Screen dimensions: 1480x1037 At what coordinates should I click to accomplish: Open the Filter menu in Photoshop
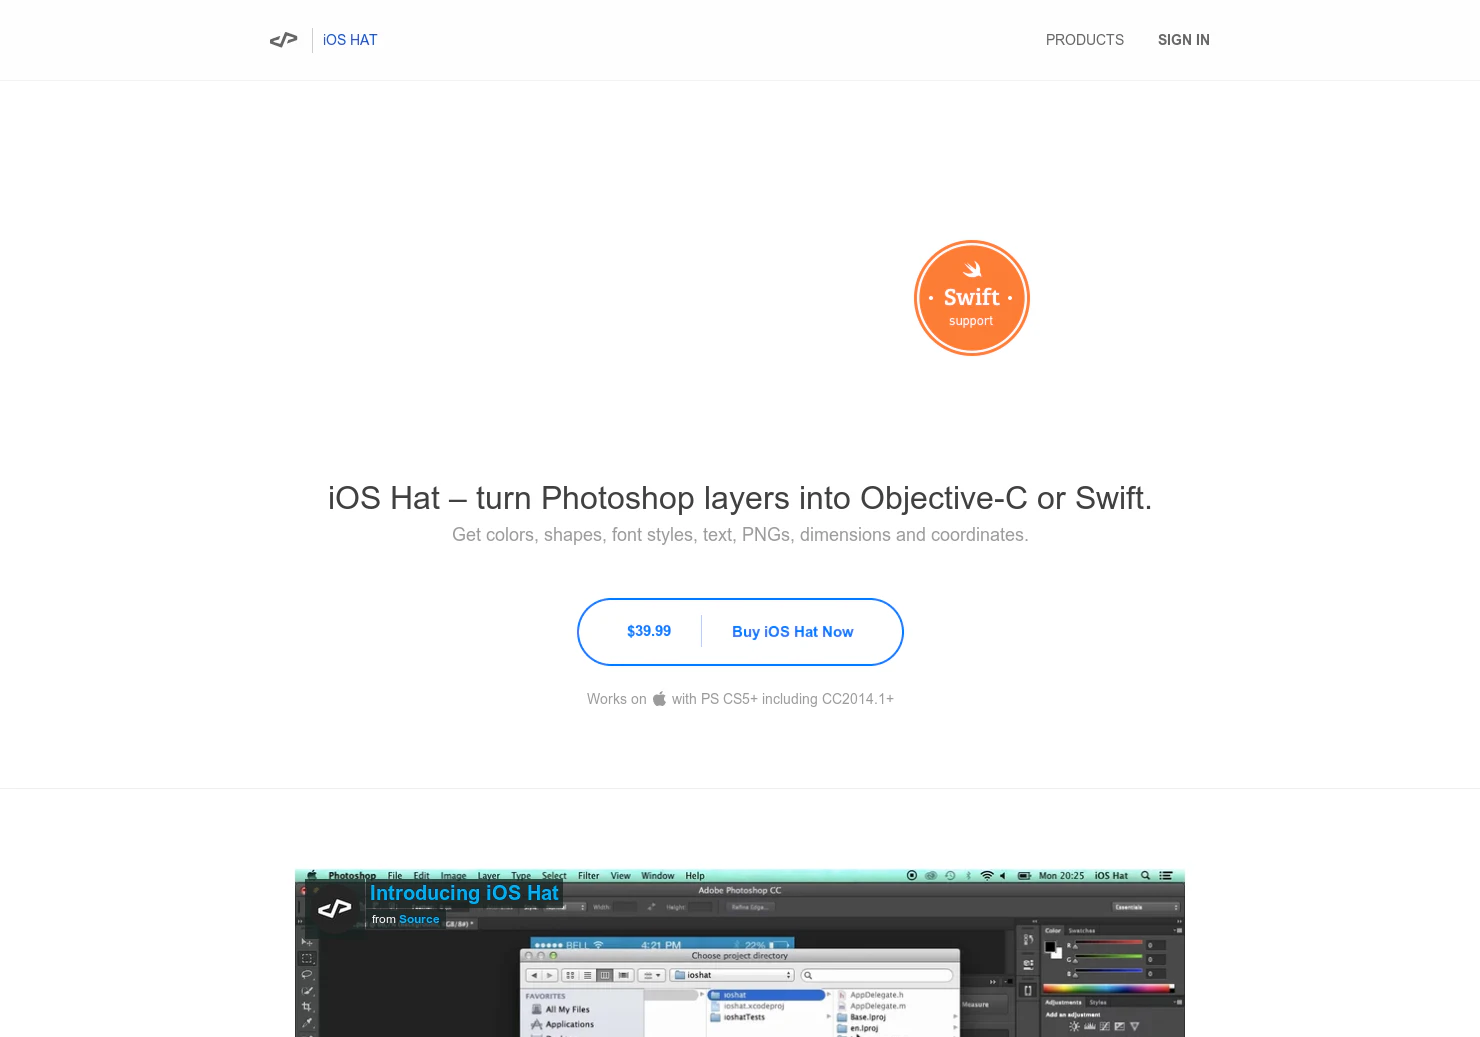click(589, 875)
